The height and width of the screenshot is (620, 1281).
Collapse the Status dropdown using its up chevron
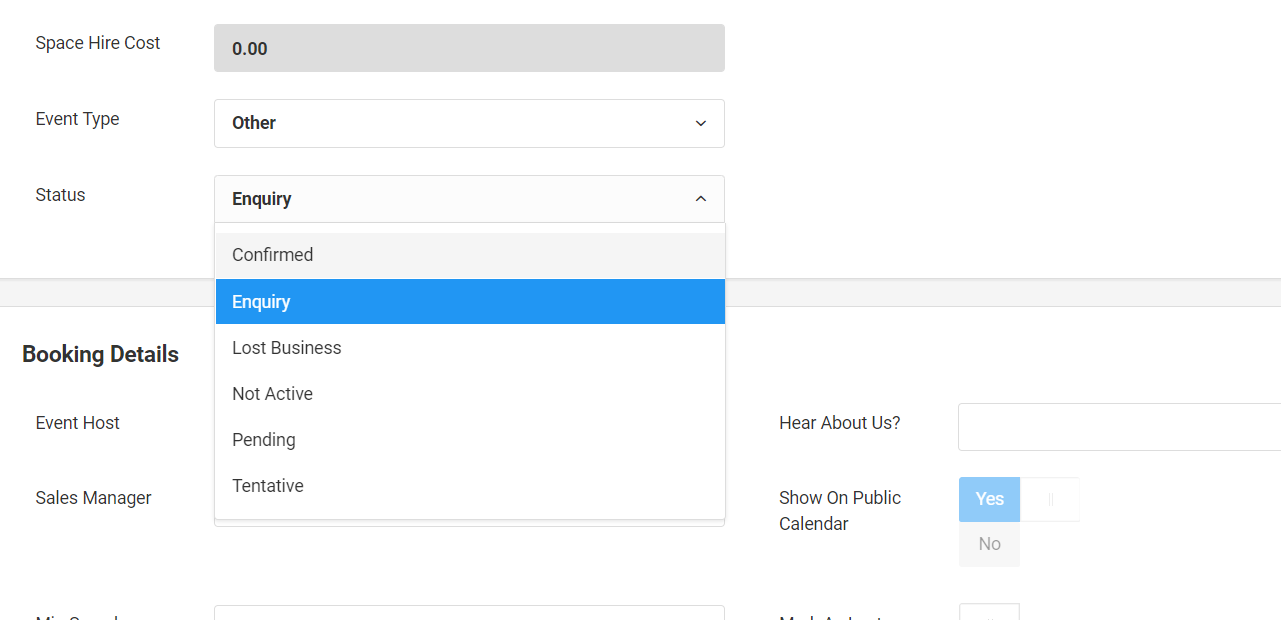pyautogui.click(x=700, y=199)
